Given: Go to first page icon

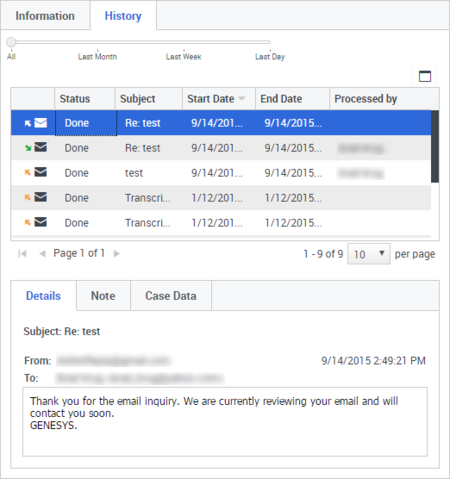Looking at the screenshot, I should point(22,254).
